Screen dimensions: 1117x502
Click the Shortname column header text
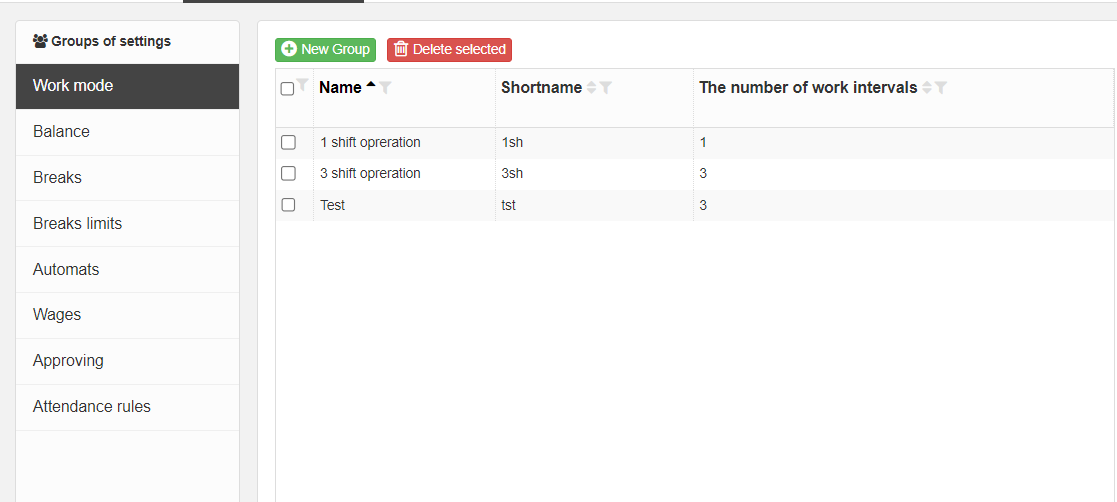[x=541, y=88]
